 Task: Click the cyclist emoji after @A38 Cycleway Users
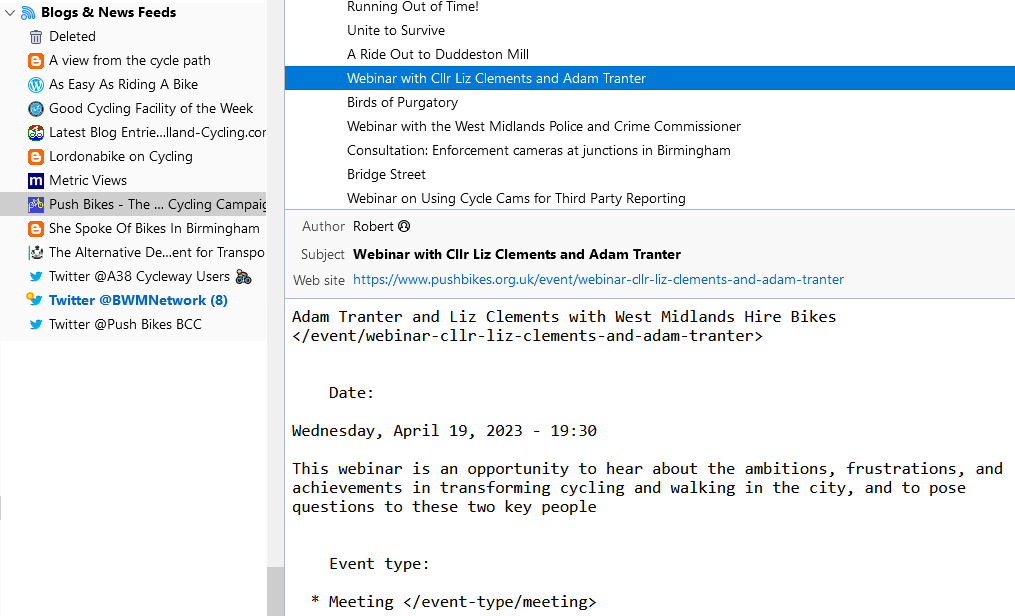[x=244, y=276]
